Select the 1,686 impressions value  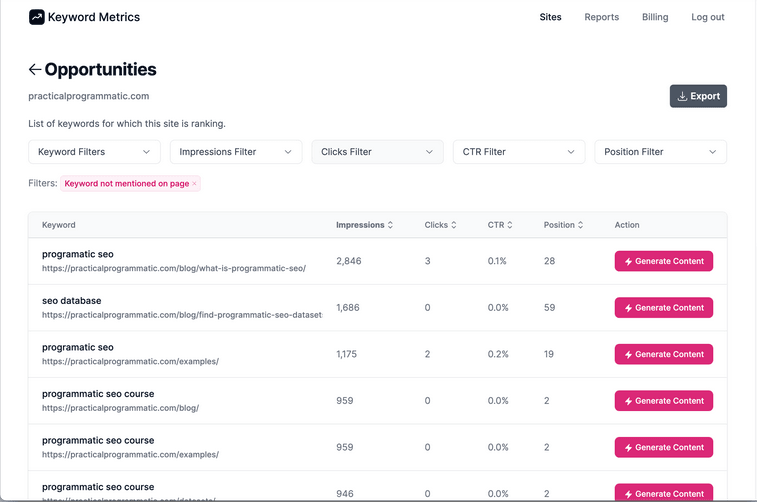pos(348,307)
